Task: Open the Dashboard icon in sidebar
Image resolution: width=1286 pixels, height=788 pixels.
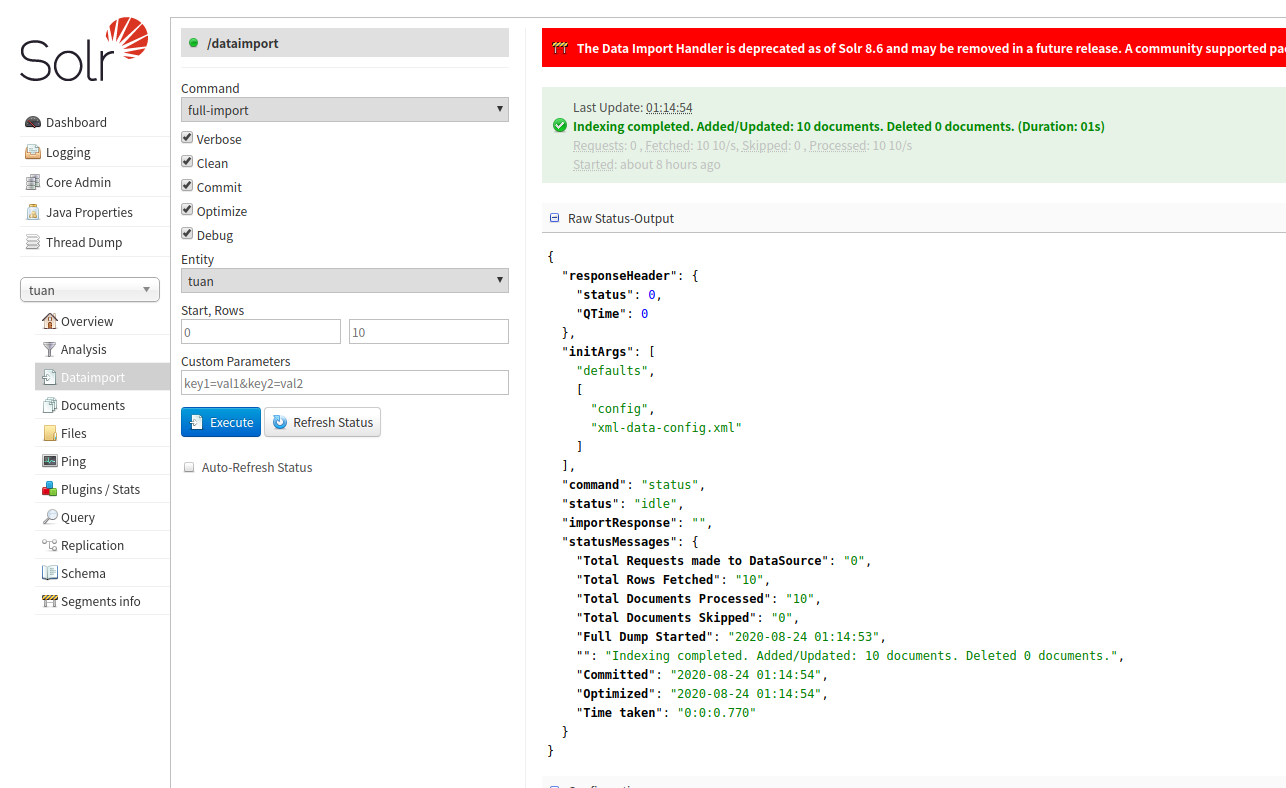Action: [33, 122]
